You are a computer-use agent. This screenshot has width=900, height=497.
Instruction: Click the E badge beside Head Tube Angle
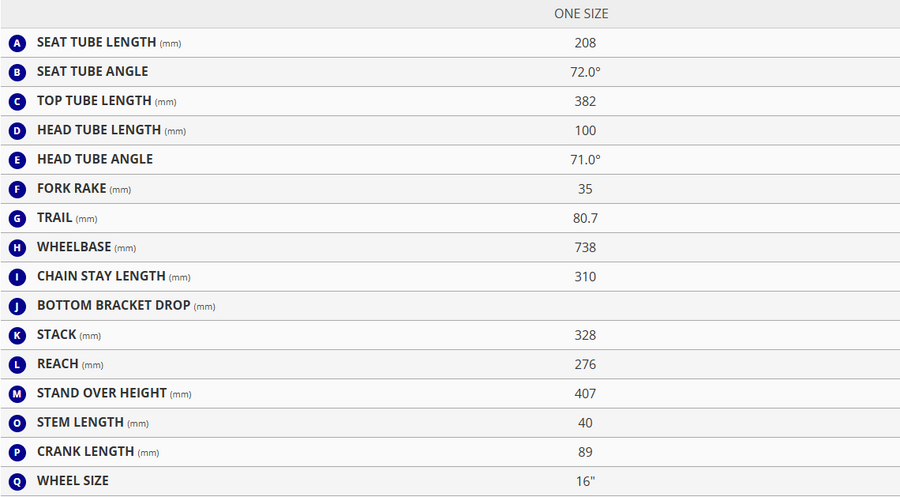coord(17,160)
